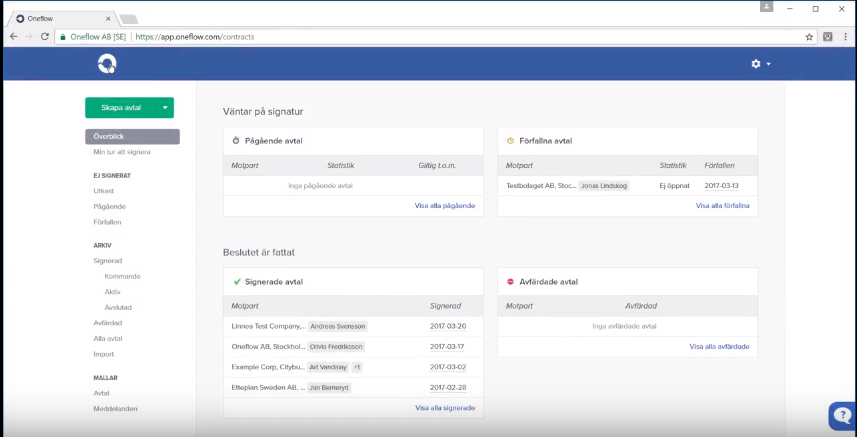
Task: Open the settings gear menu
Action: click(756, 64)
